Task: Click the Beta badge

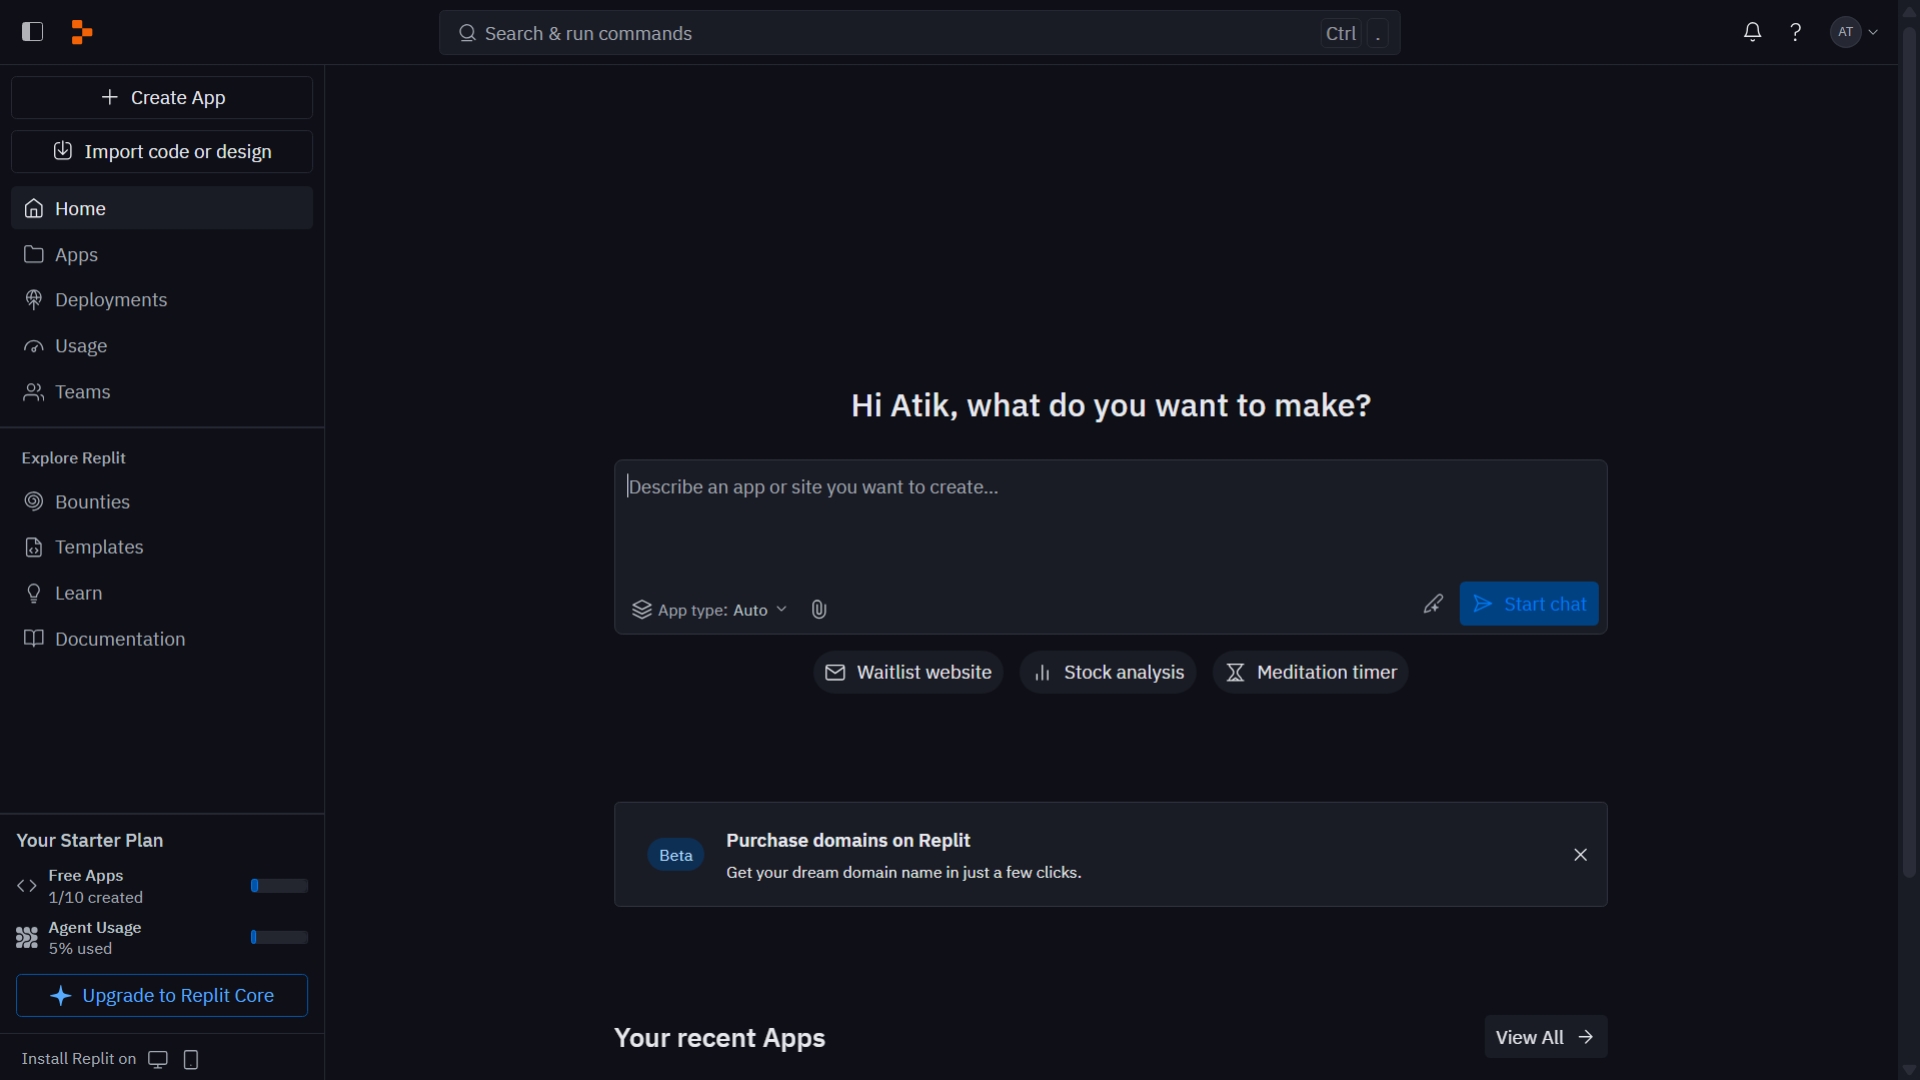Action: click(676, 855)
